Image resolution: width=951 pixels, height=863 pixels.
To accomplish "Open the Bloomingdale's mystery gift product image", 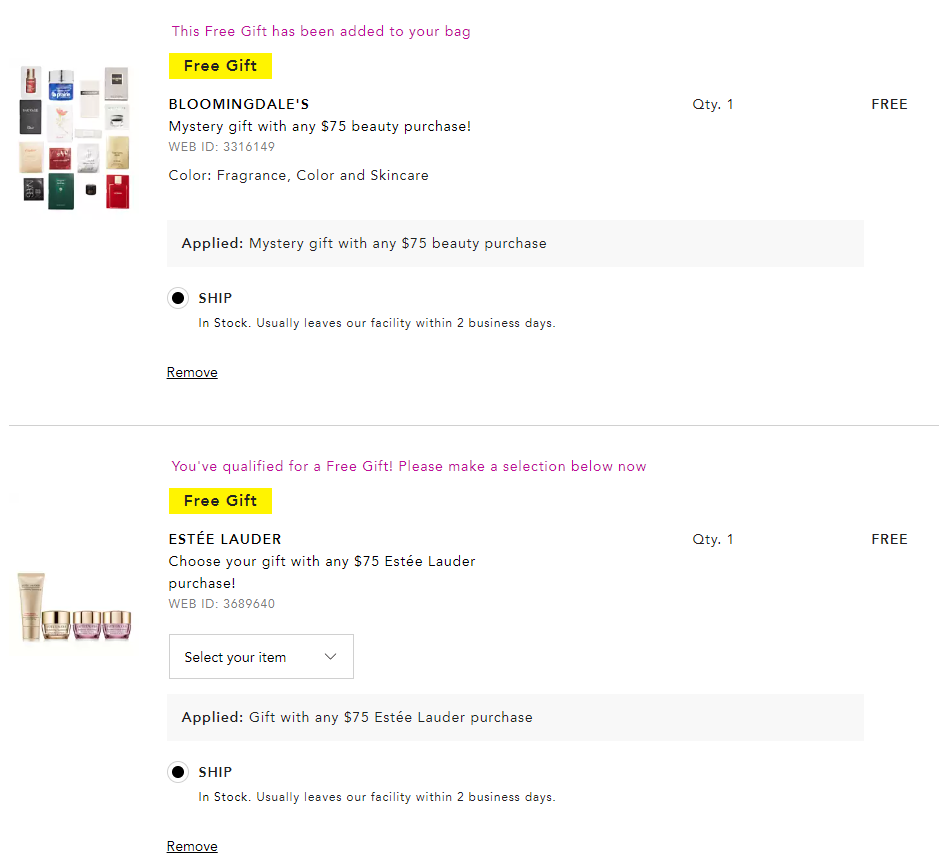I will tap(75, 138).
